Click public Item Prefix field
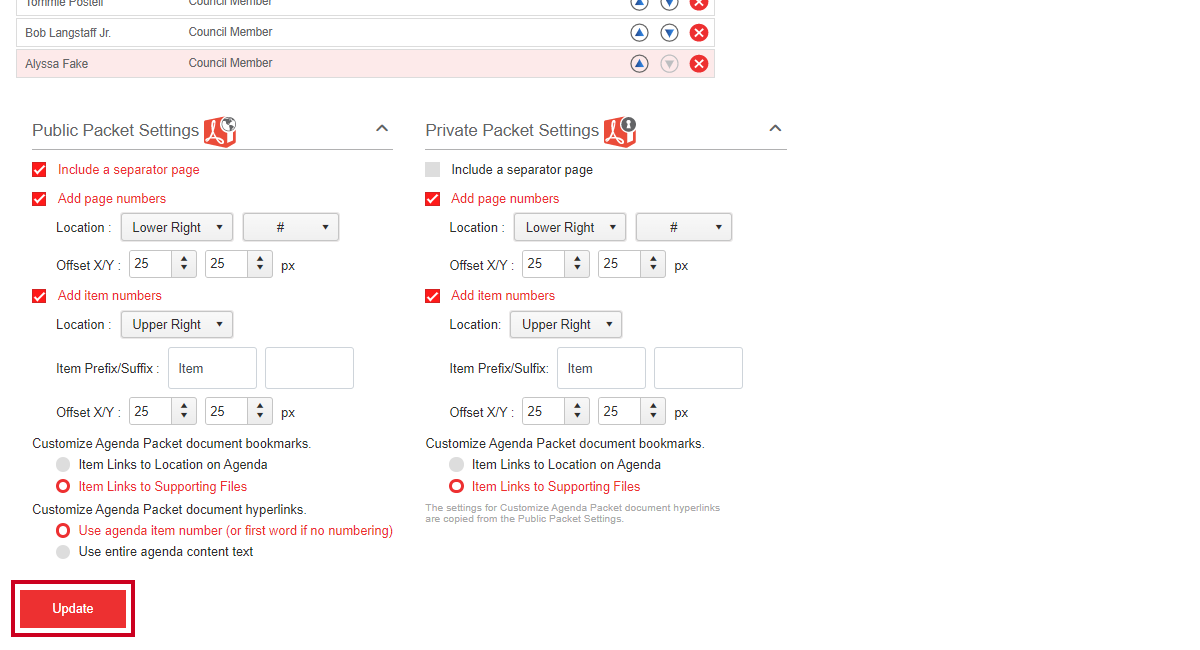This screenshot has height=650, width=1200. [212, 368]
